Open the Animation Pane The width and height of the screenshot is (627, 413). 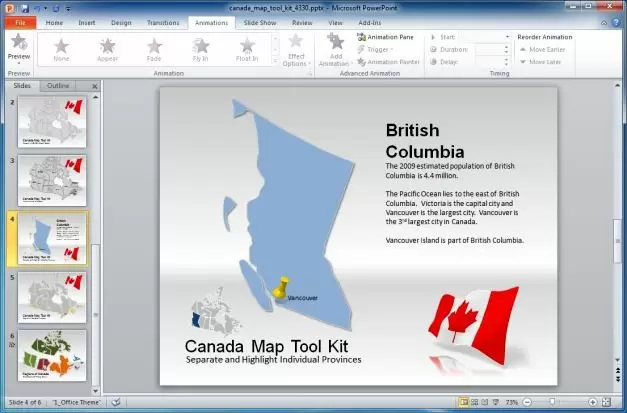click(390, 37)
